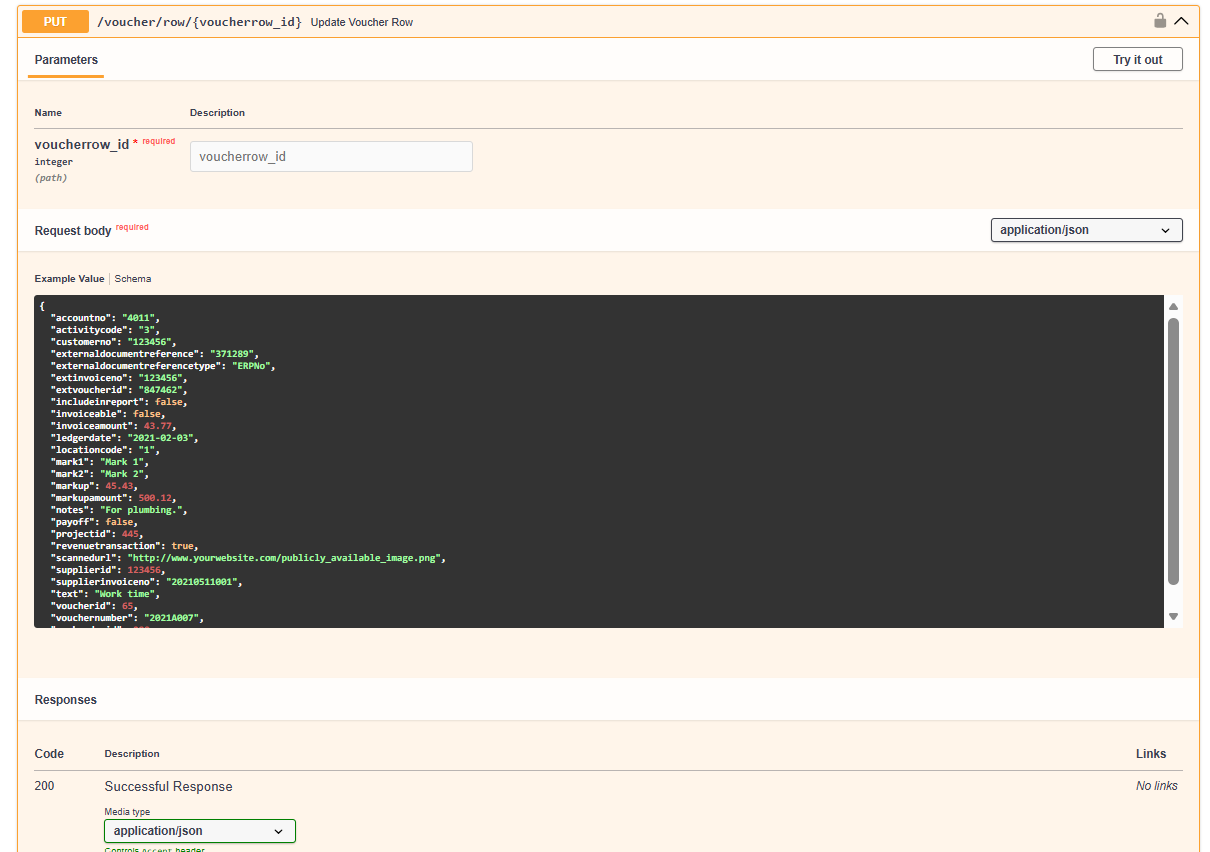Click the 200 response code
The height and width of the screenshot is (852, 1210).
click(44, 786)
